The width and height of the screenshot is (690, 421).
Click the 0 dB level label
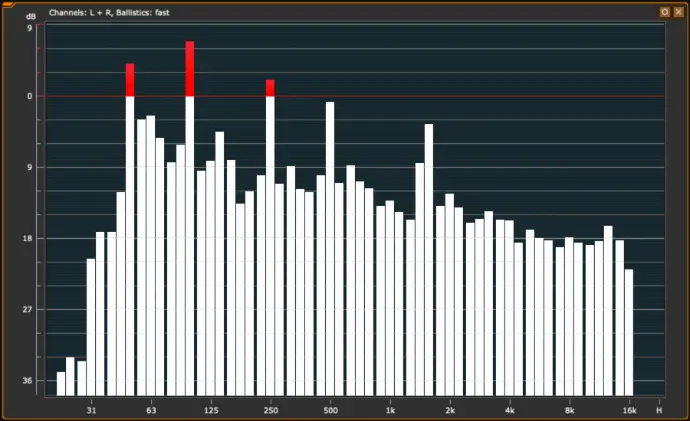coord(30,97)
